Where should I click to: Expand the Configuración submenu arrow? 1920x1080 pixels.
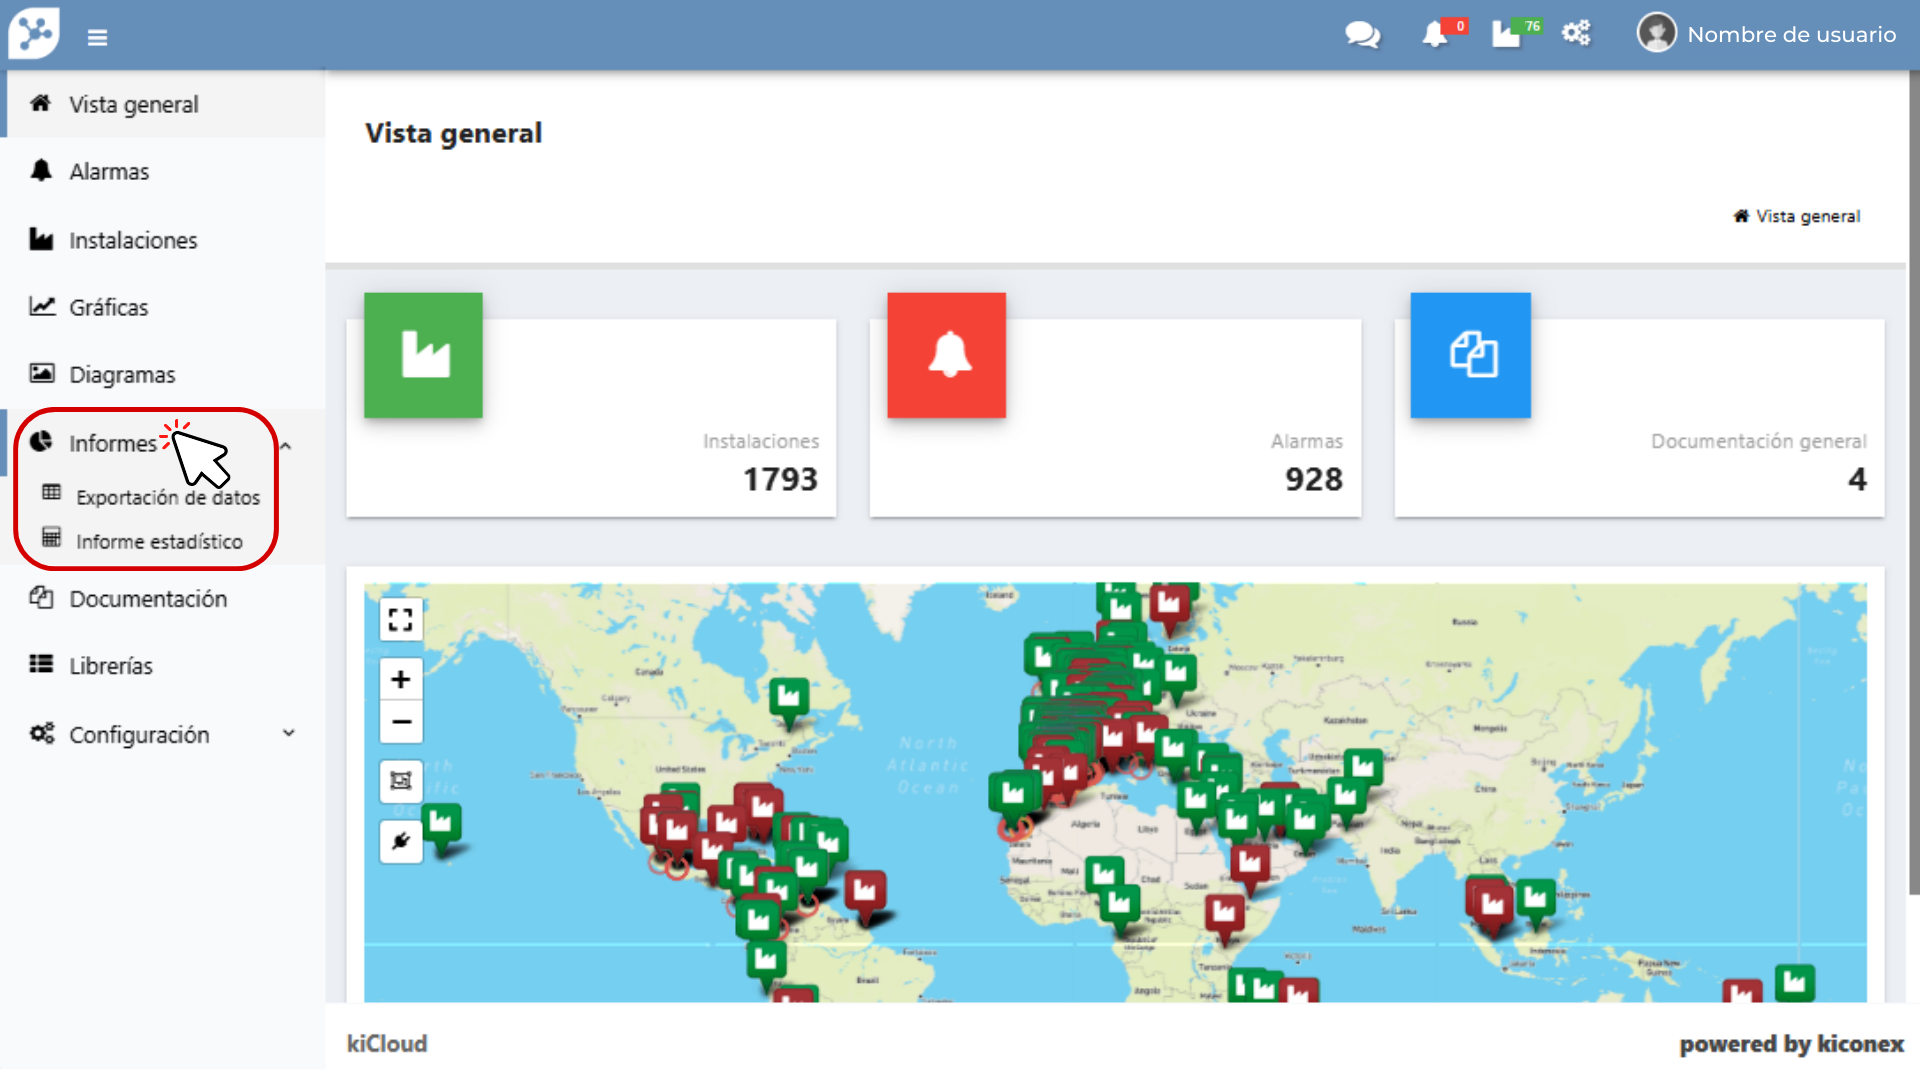[289, 733]
